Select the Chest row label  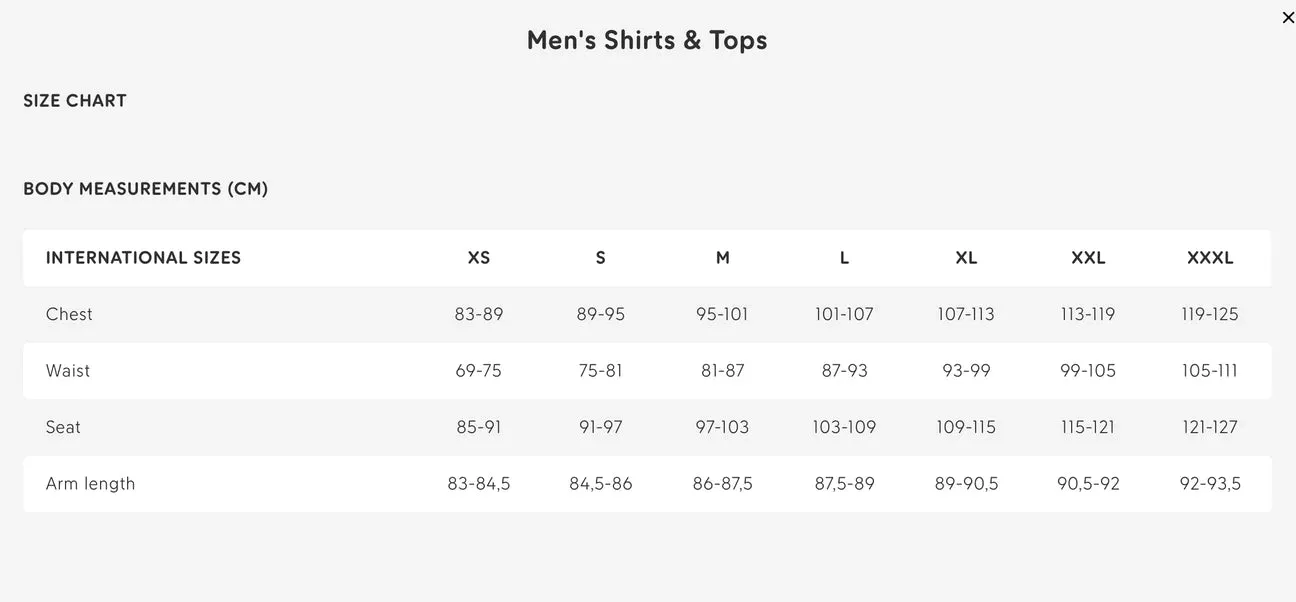[x=69, y=314]
